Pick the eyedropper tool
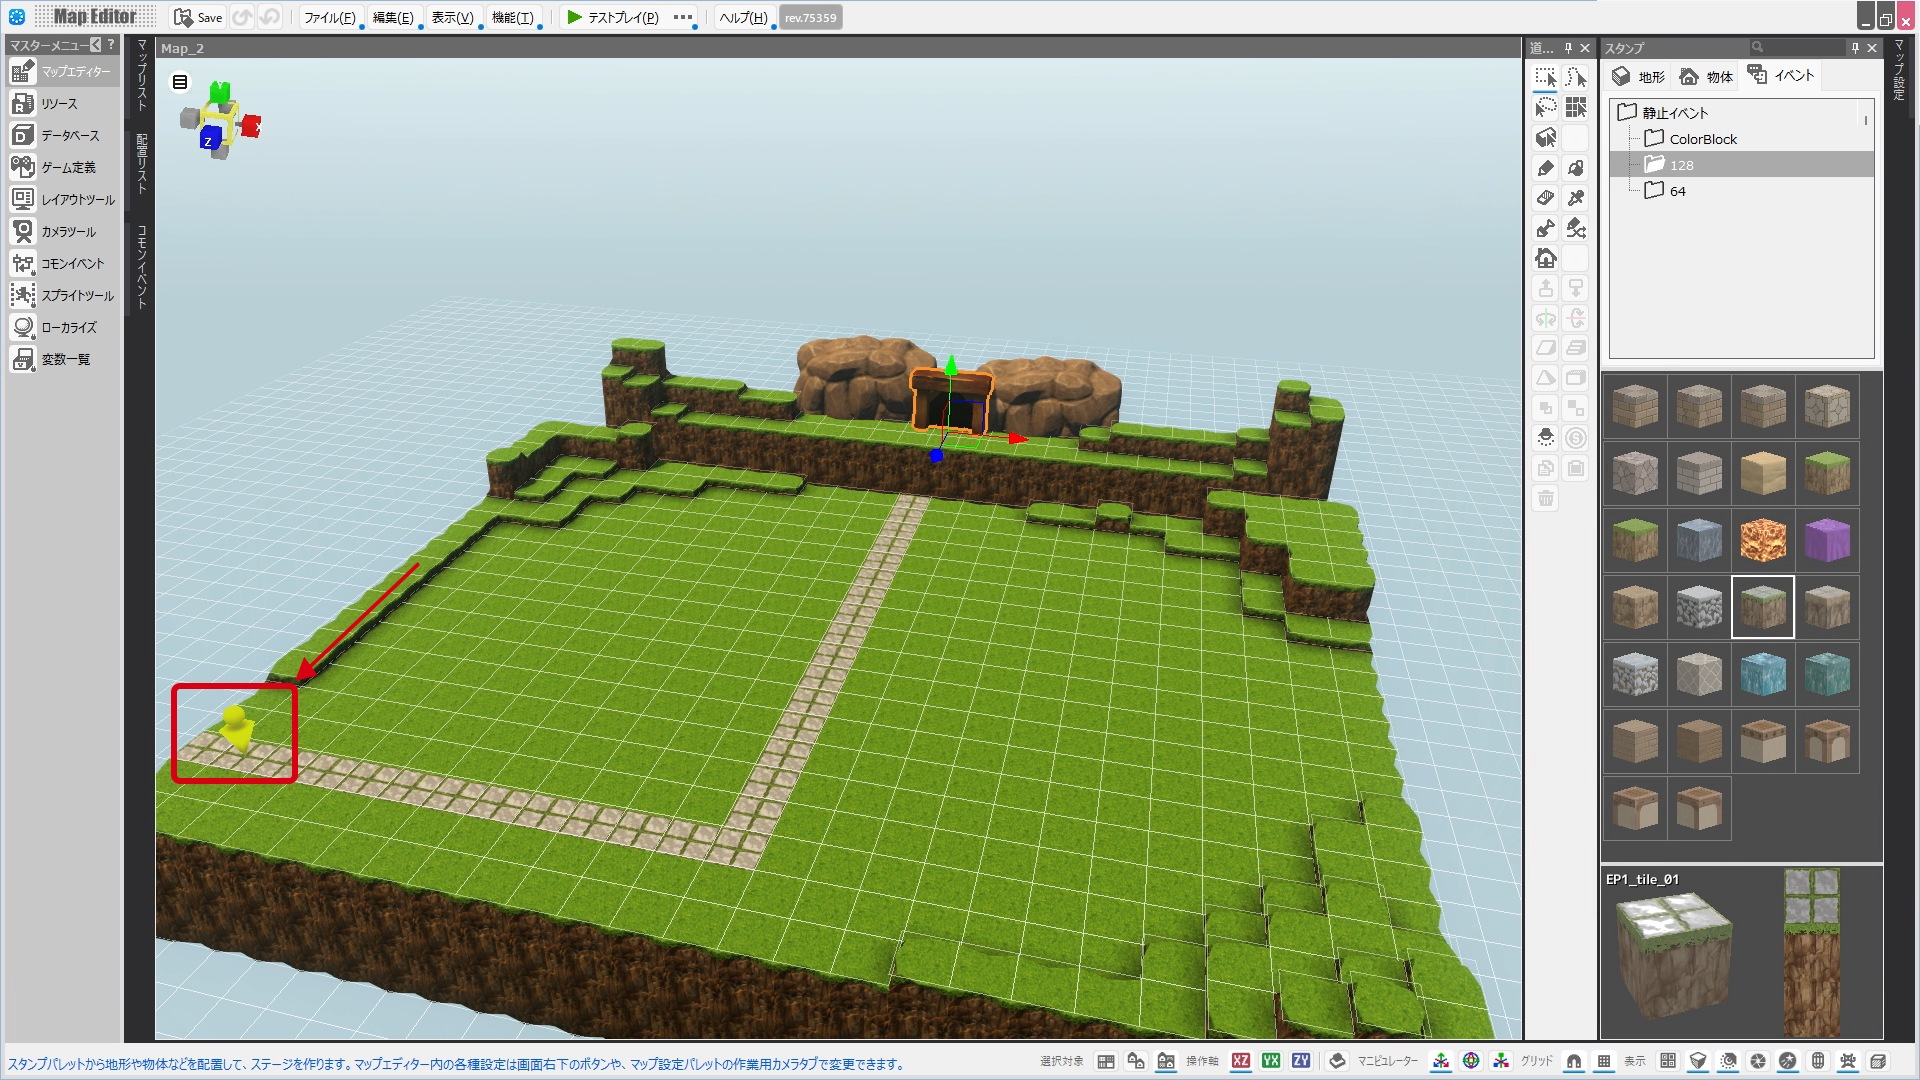 (x=1576, y=198)
